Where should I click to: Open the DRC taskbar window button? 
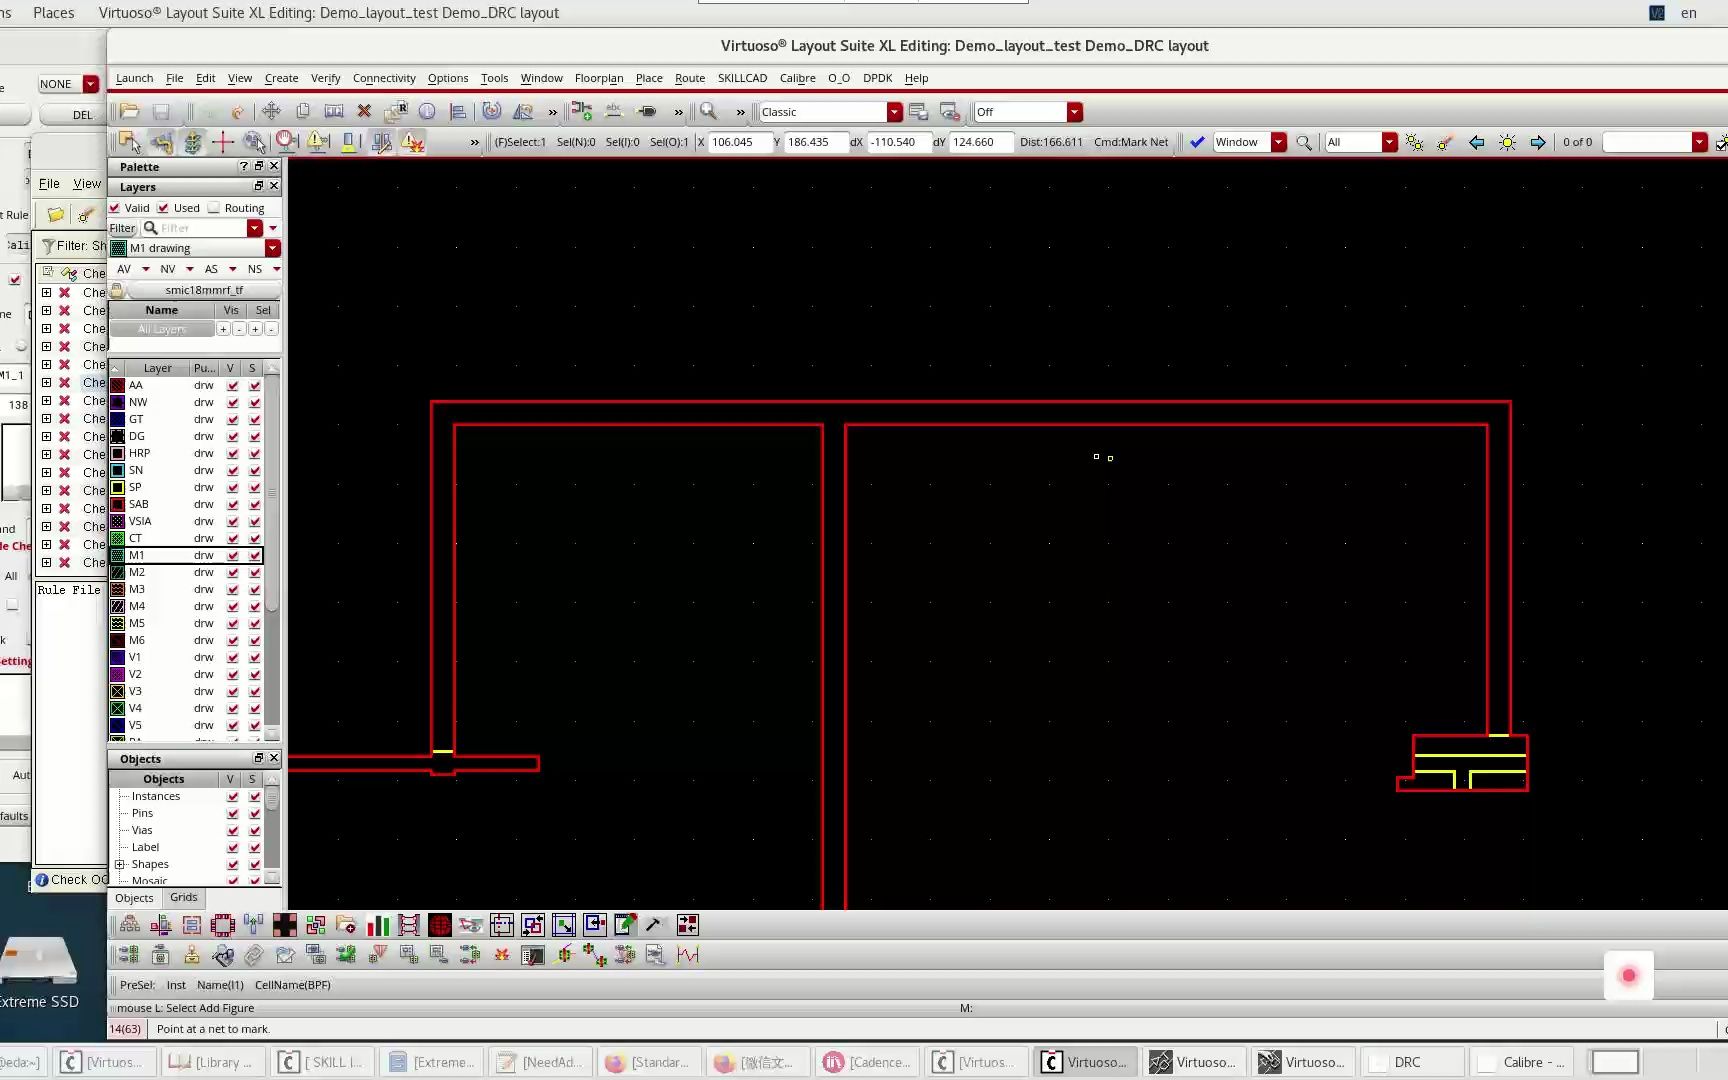[x=1411, y=1062]
